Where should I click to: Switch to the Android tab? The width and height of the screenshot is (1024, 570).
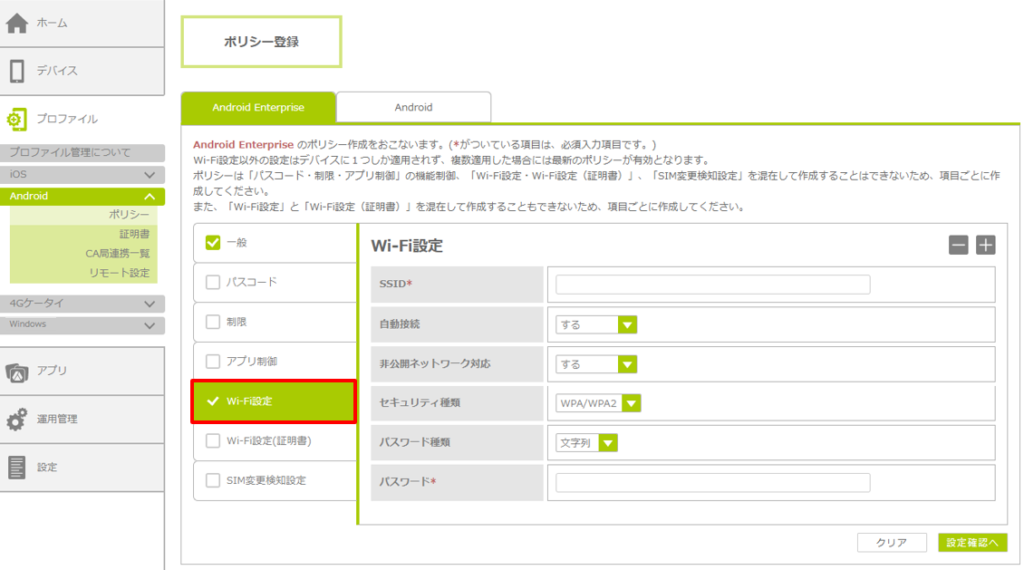413,107
